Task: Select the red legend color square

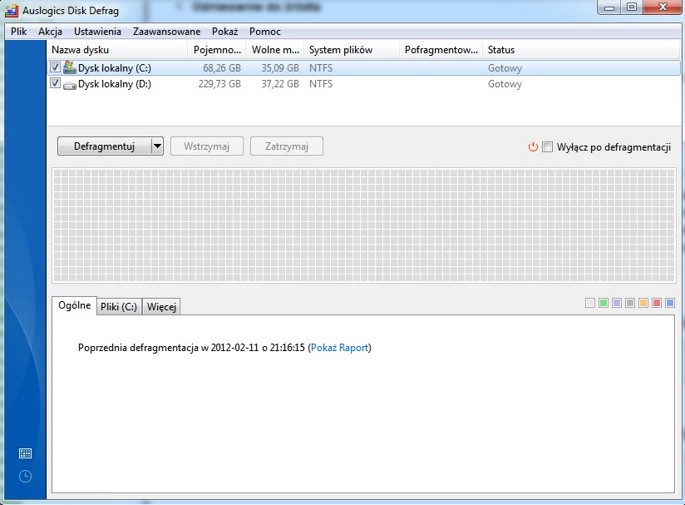Action: click(x=657, y=303)
